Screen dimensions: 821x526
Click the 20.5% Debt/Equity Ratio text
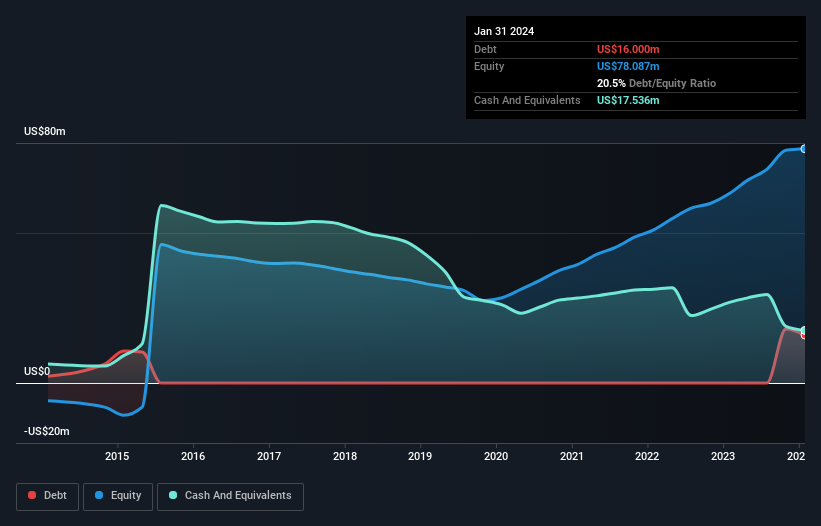[656, 83]
